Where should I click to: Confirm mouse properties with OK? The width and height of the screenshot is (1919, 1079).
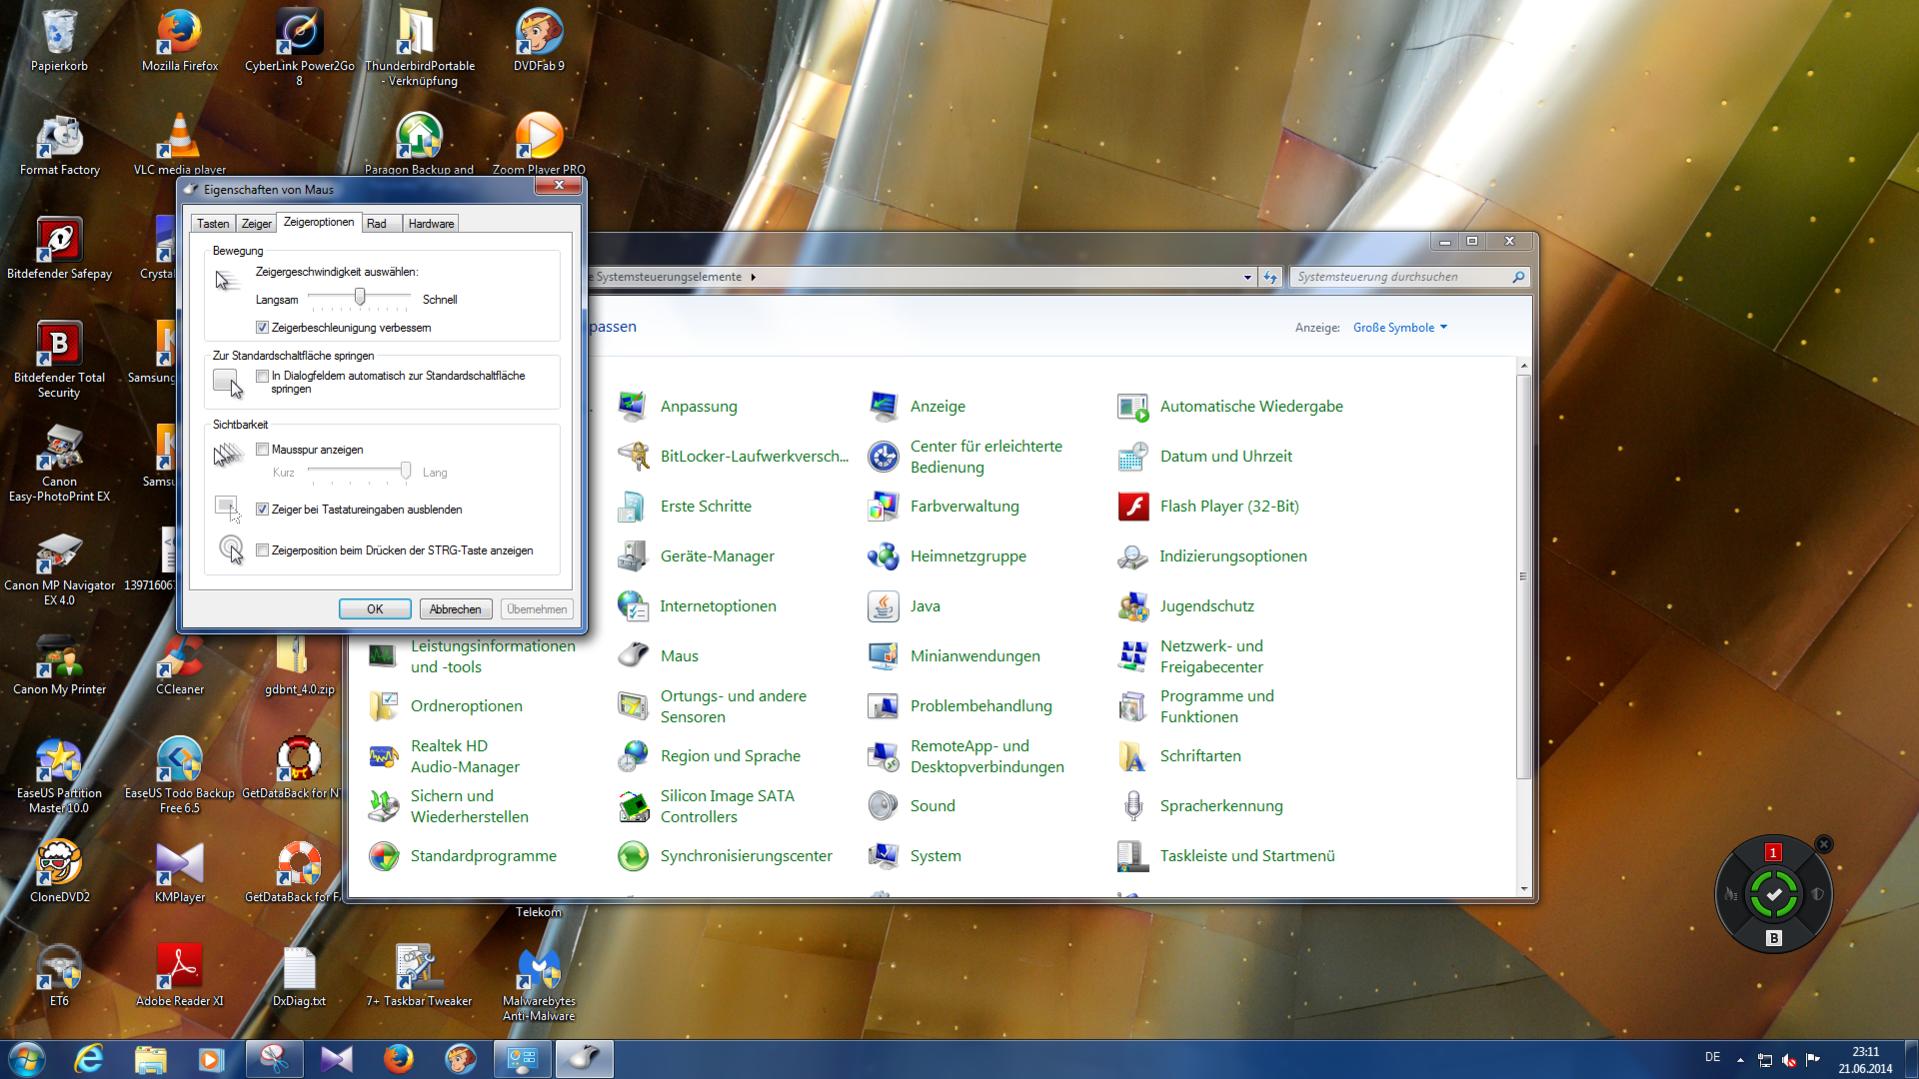(375, 609)
